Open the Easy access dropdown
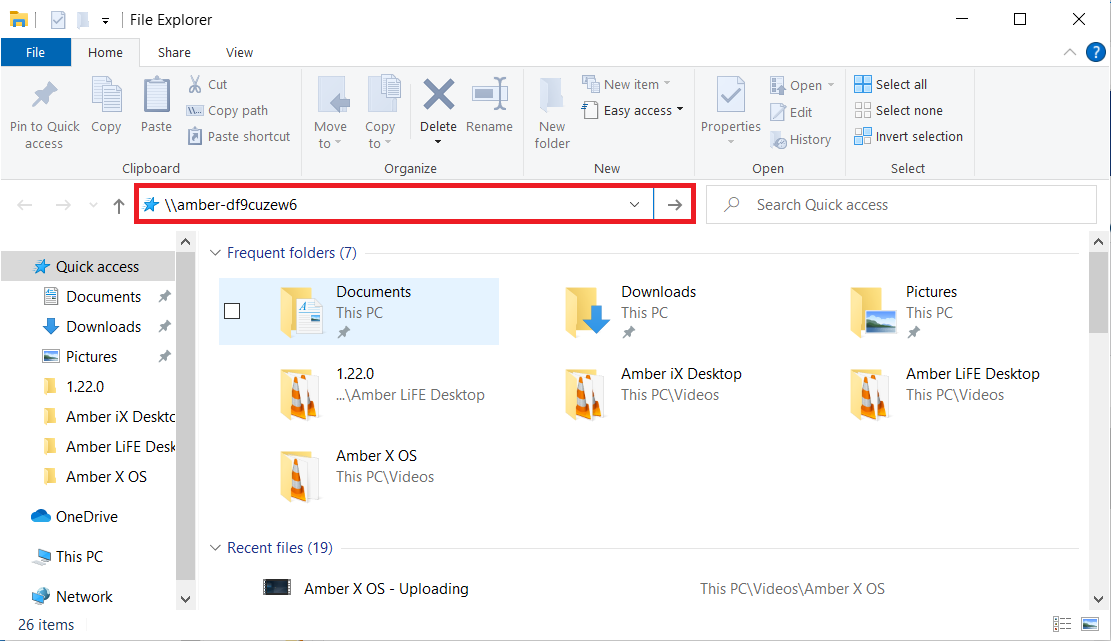The height and width of the screenshot is (641, 1111). pyautogui.click(x=633, y=110)
